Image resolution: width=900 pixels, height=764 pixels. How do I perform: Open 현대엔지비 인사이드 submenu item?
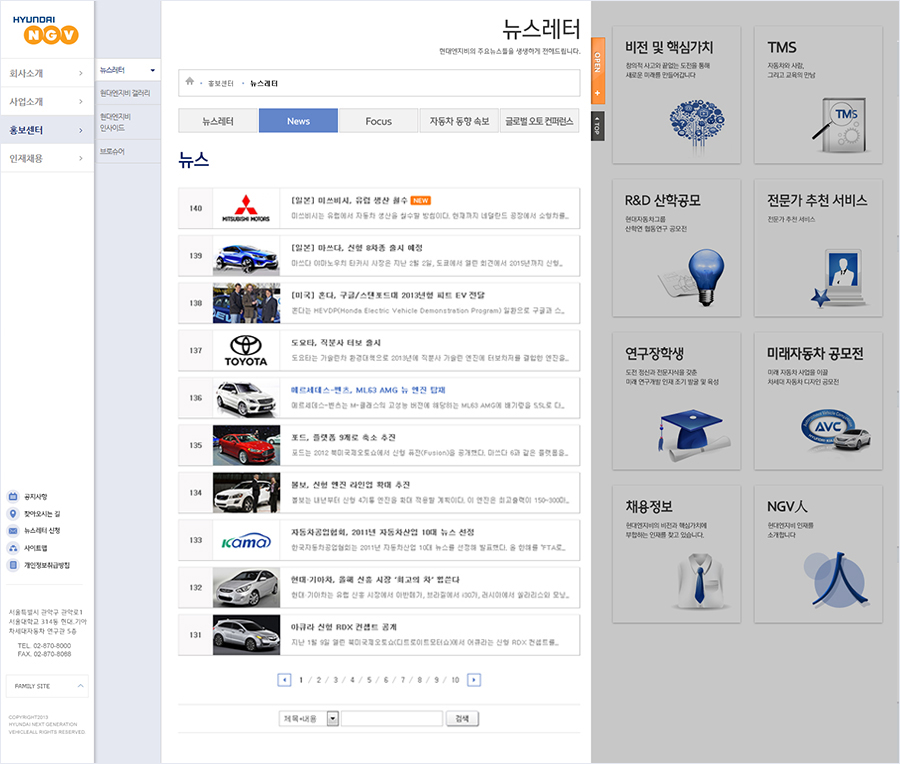[127, 122]
